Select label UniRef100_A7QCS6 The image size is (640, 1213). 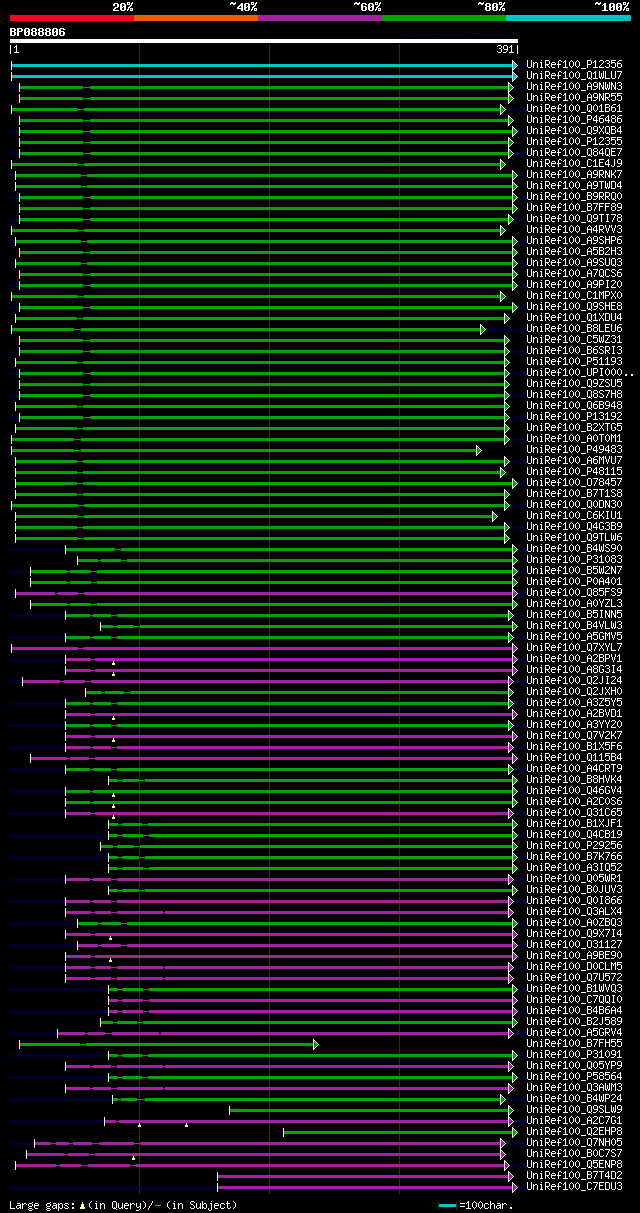574,273
